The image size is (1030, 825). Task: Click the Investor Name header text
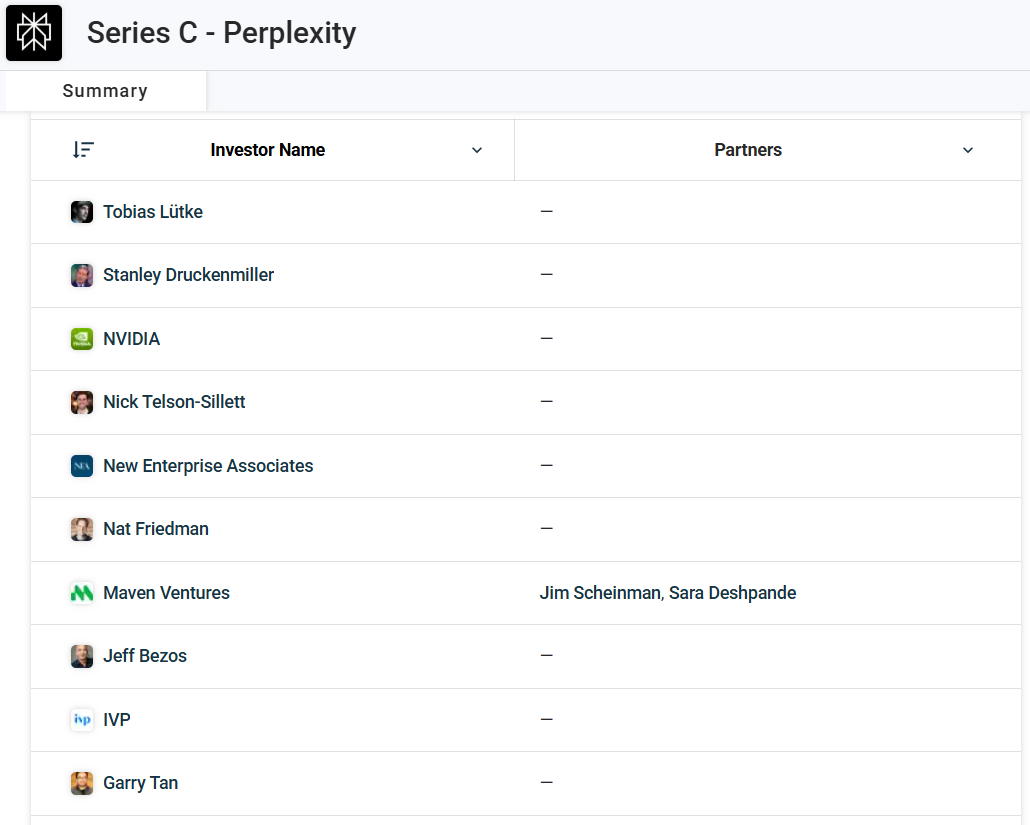(267, 150)
